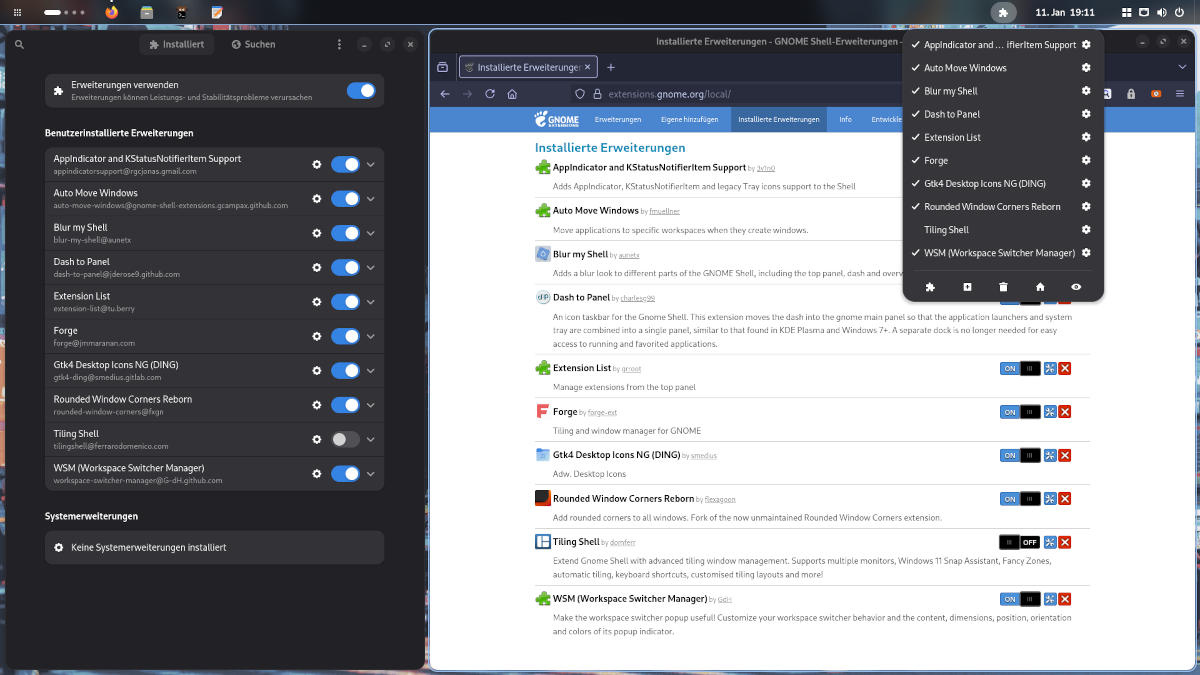The height and width of the screenshot is (675, 1200).
Task: Open Firefox hamburger menu
Action: [x=1180, y=94]
